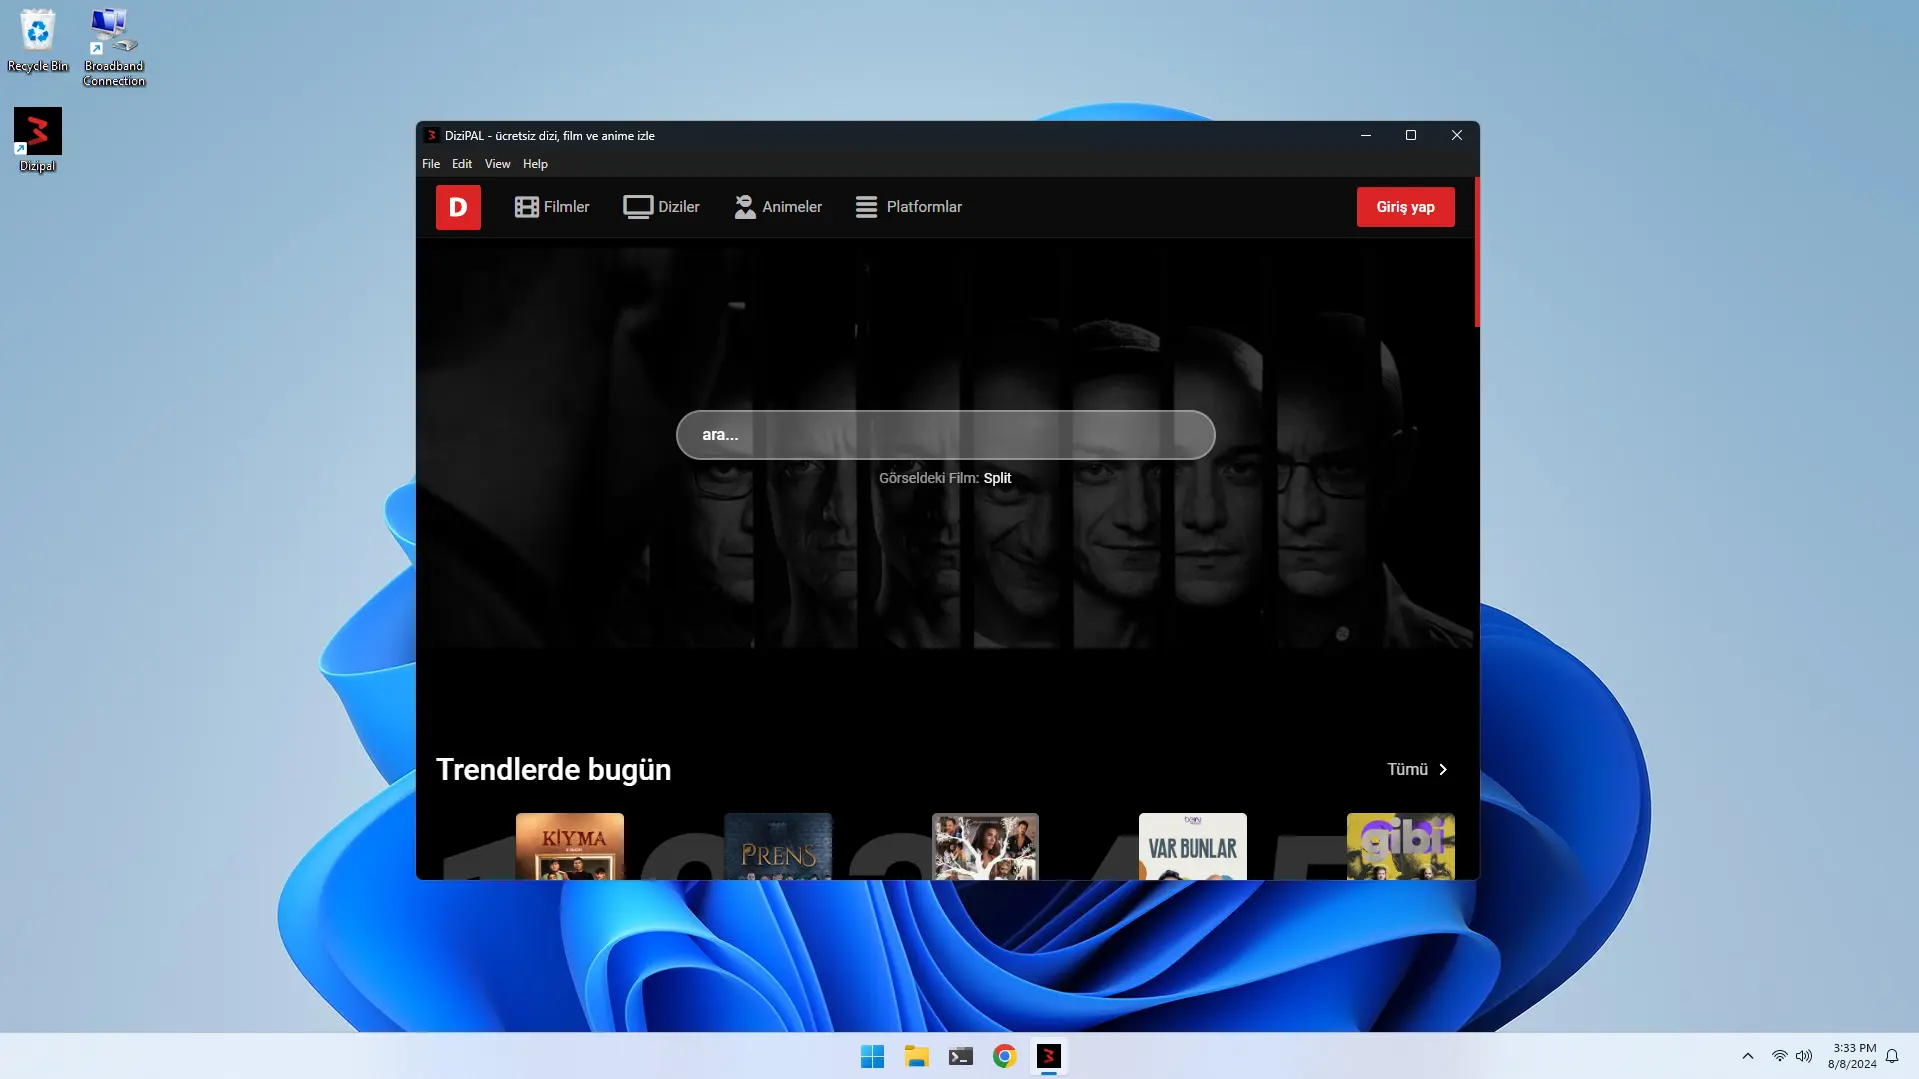This screenshot has height=1079, width=1919.
Task: Click the red page scrollbar thumb
Action: tap(1477, 252)
